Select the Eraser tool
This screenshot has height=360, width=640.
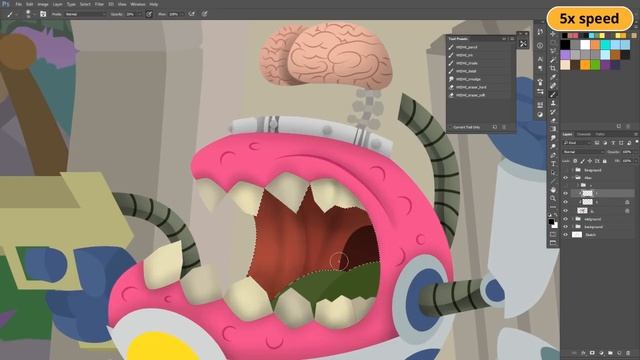point(553,120)
